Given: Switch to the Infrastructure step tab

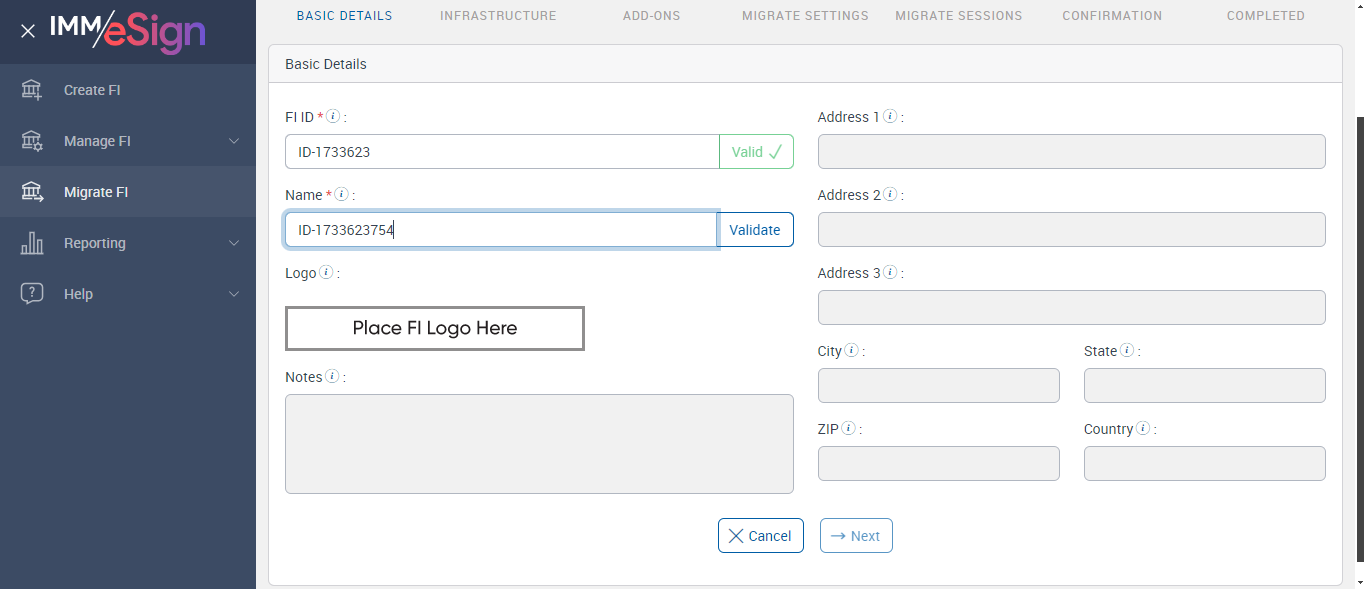Looking at the screenshot, I should pyautogui.click(x=498, y=16).
